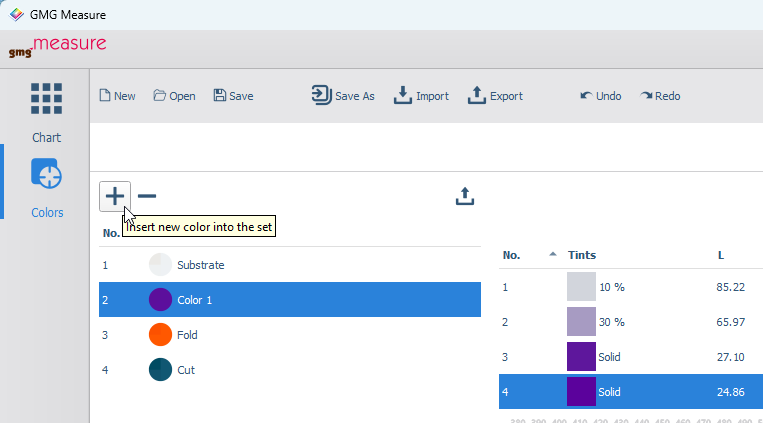
Task: Click the Tints column header
Action: [x=582, y=255]
